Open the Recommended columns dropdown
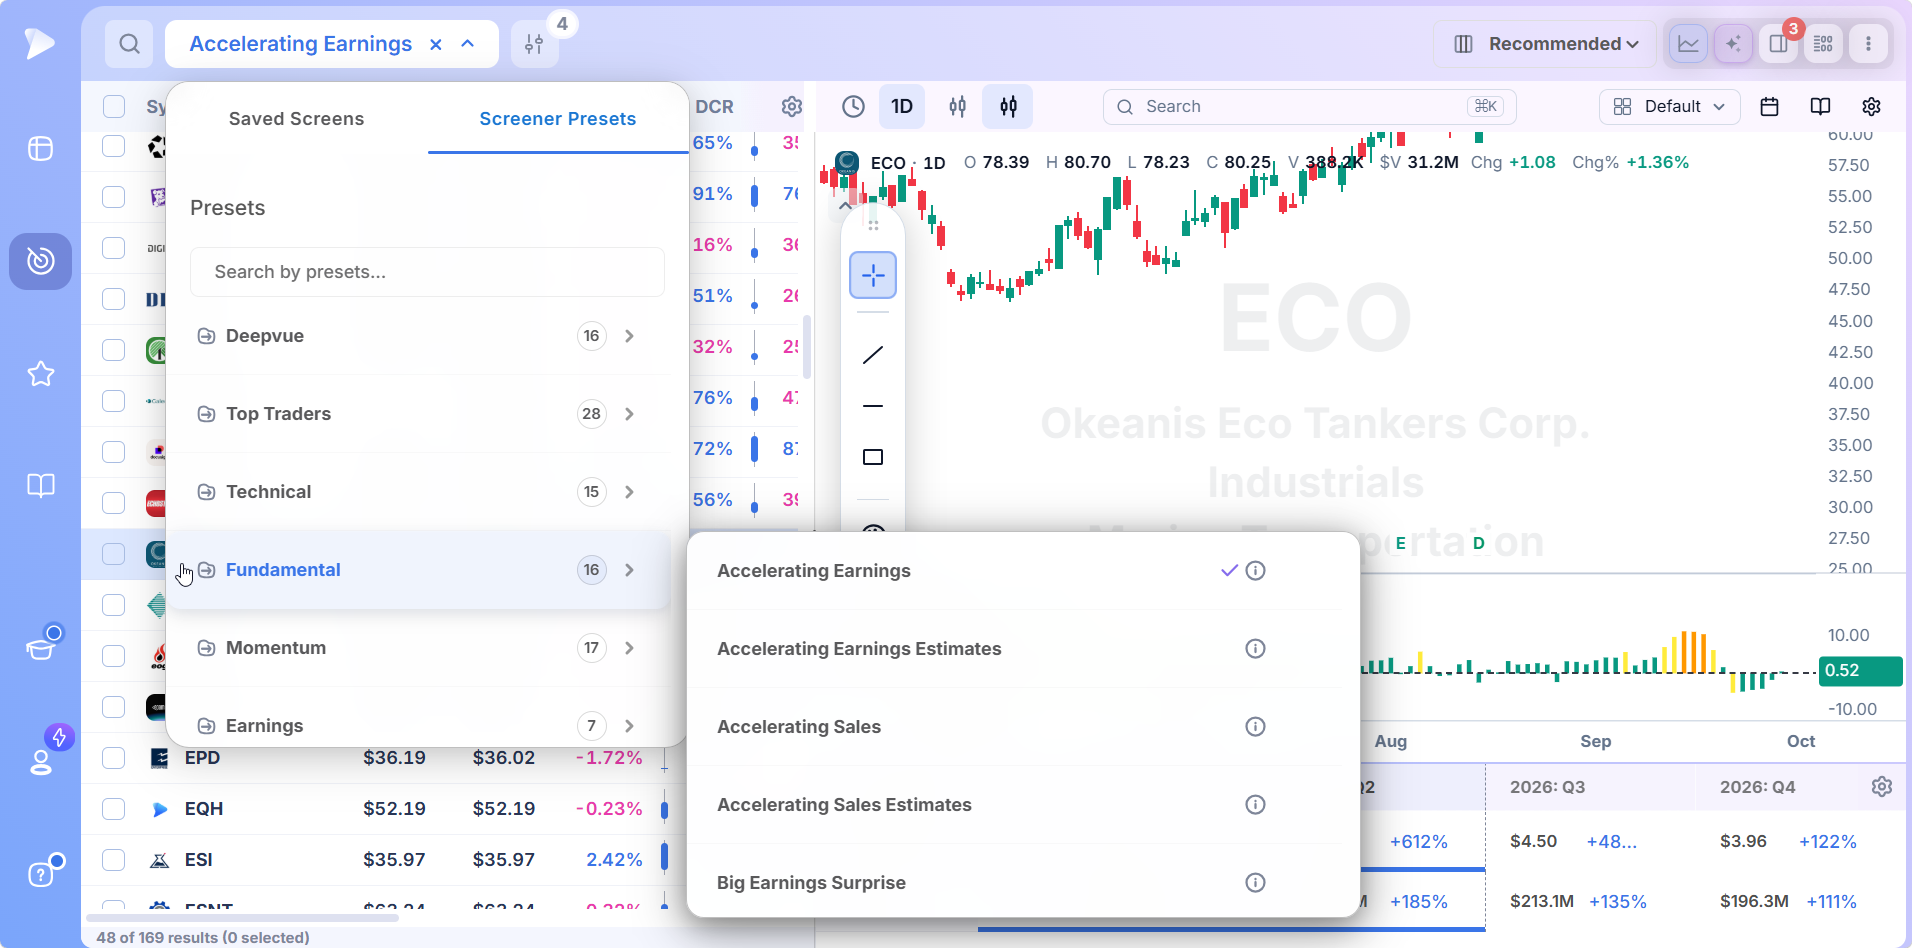This screenshot has height=948, width=1912. [1545, 44]
